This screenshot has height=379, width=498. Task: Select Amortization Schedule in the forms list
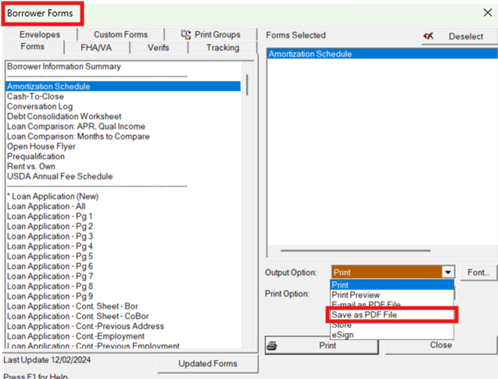123,86
